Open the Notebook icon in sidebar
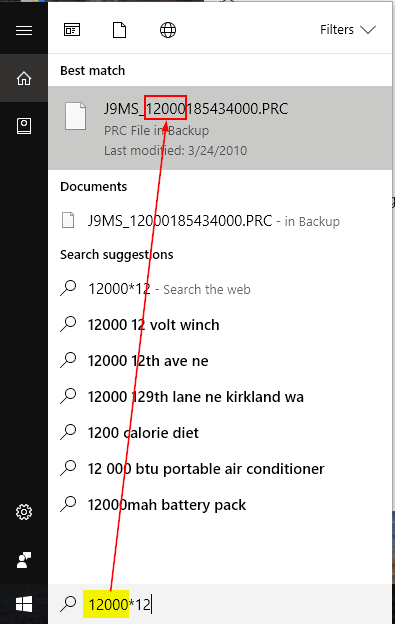 pyautogui.click(x=24, y=126)
